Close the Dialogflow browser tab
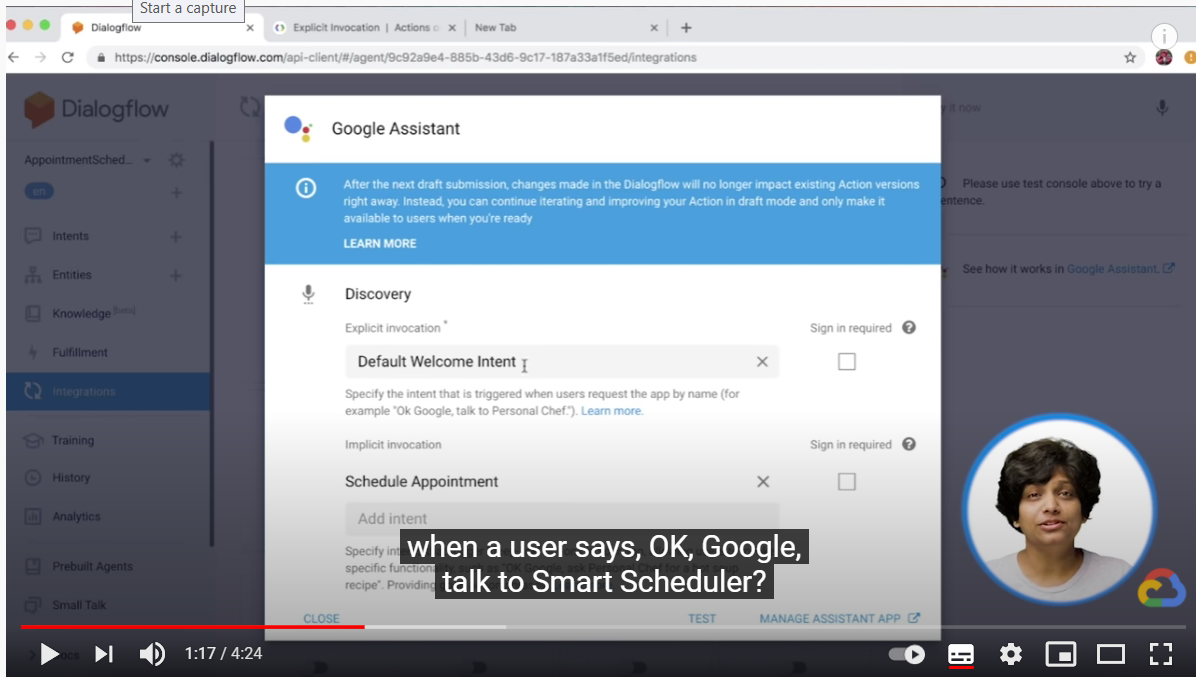 click(249, 27)
